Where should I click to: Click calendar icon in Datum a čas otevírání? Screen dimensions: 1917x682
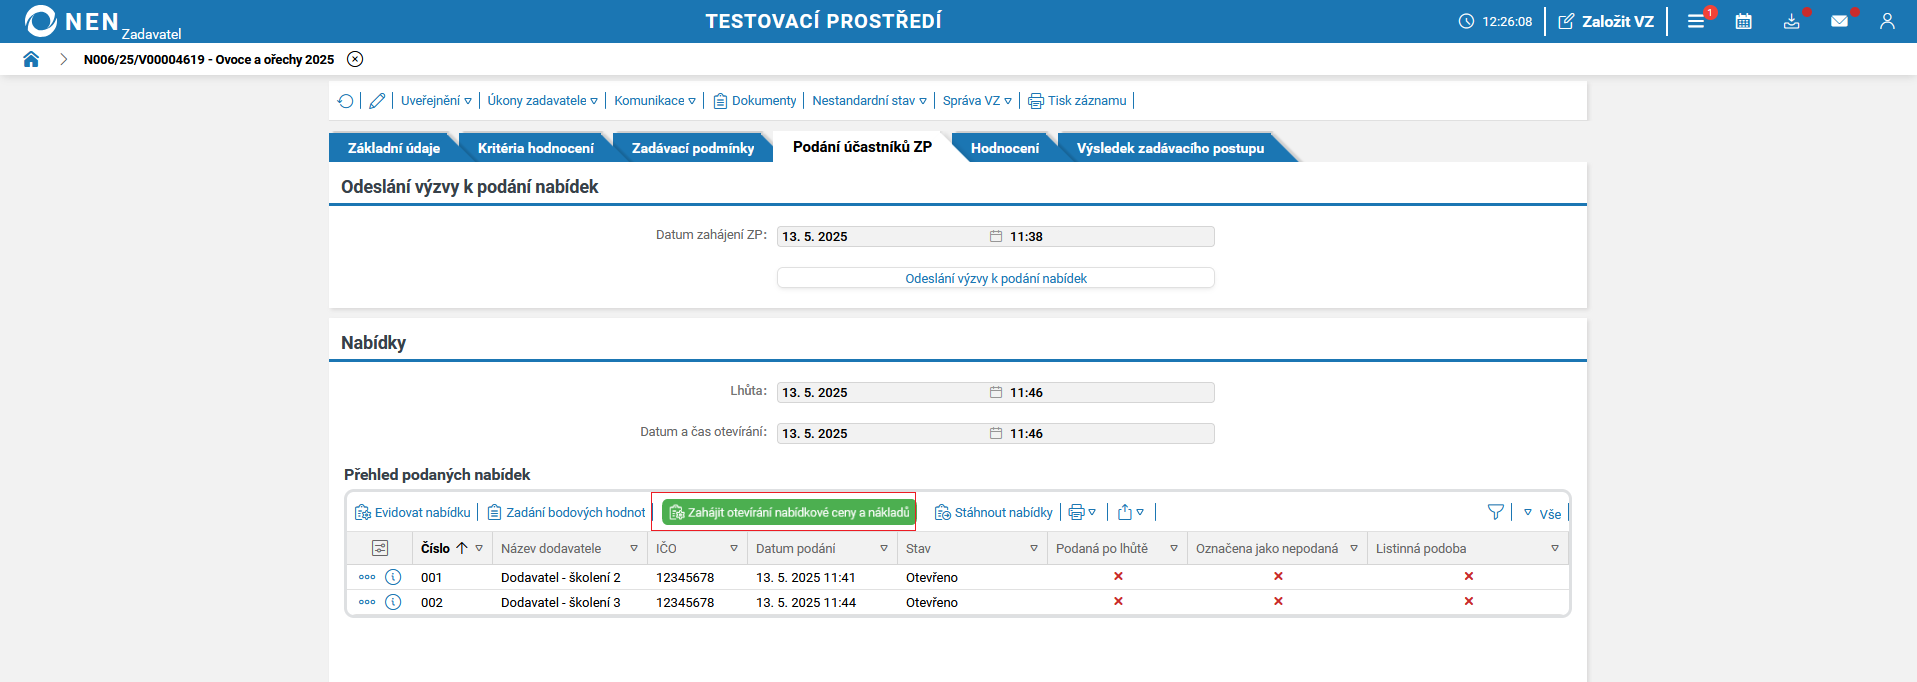pos(996,433)
